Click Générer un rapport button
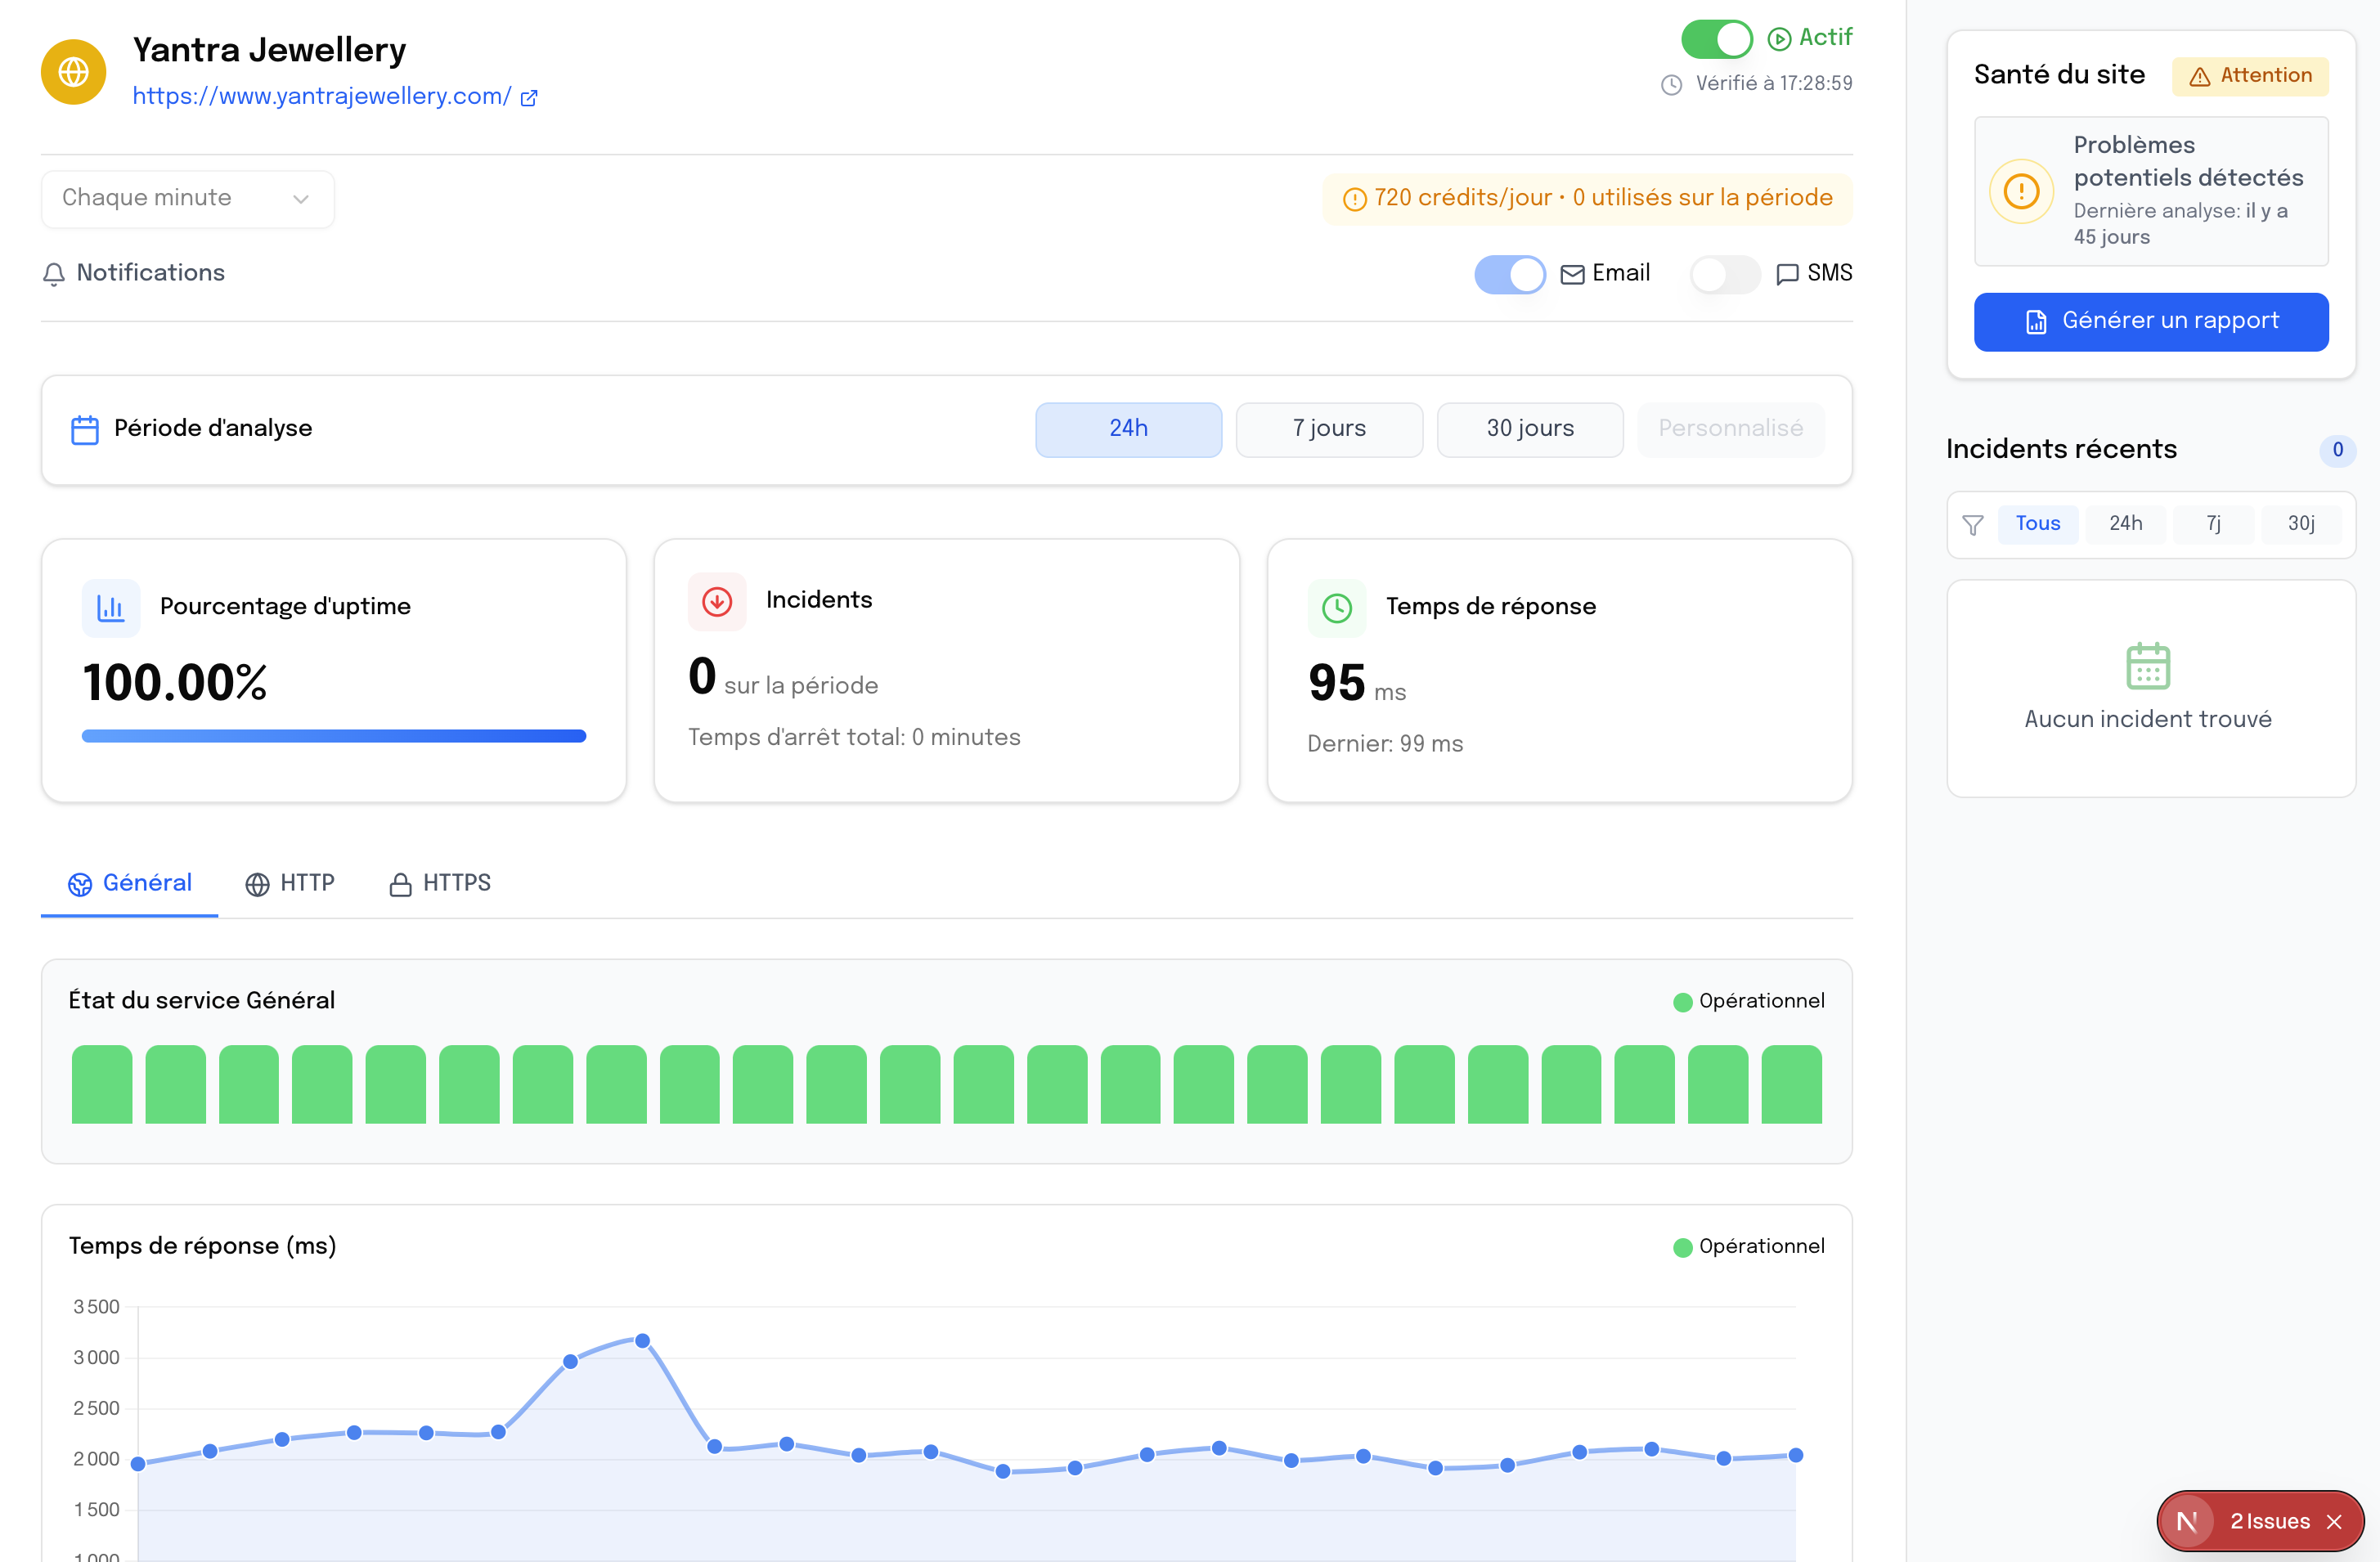This screenshot has height=1562, width=2380. tap(2150, 321)
